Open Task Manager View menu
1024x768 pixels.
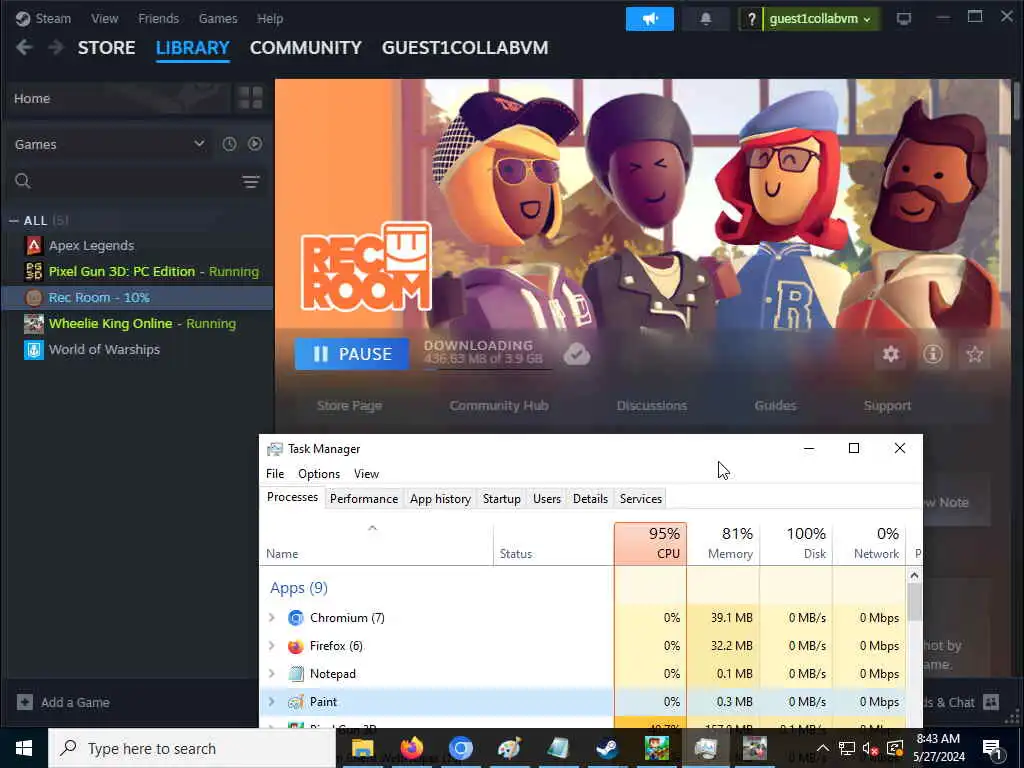(x=366, y=473)
